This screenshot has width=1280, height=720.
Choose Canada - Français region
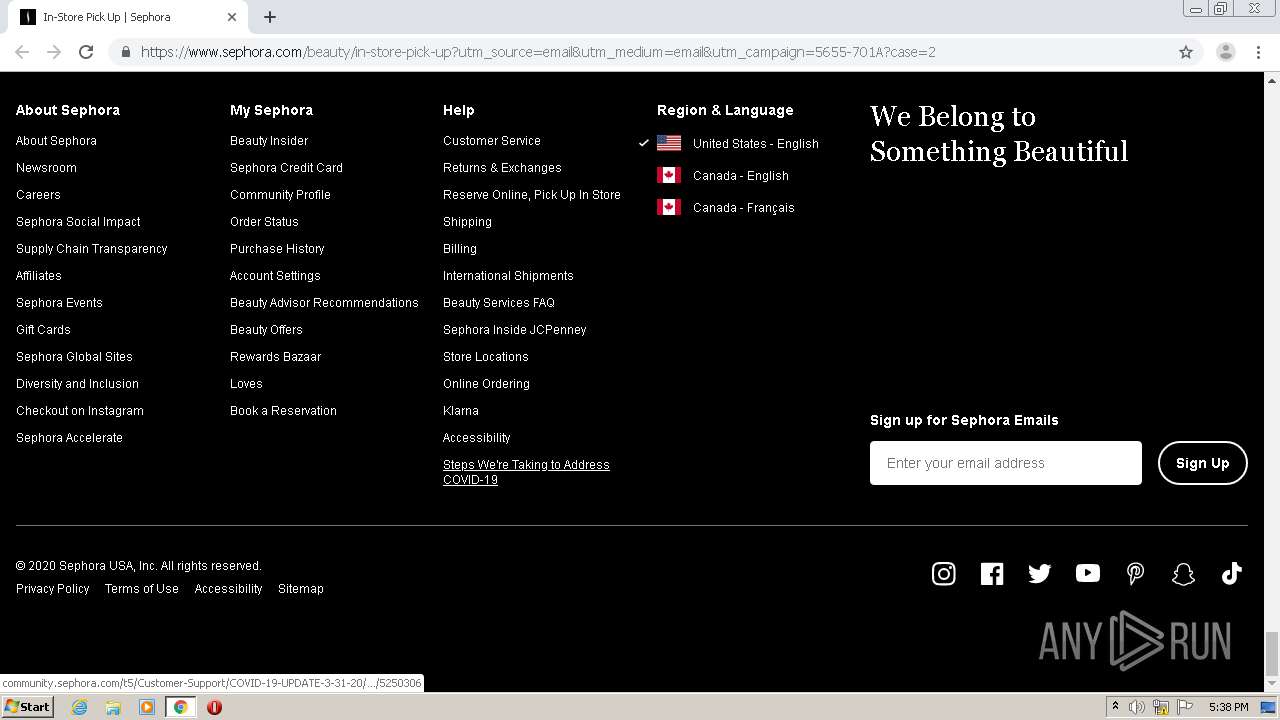click(744, 208)
